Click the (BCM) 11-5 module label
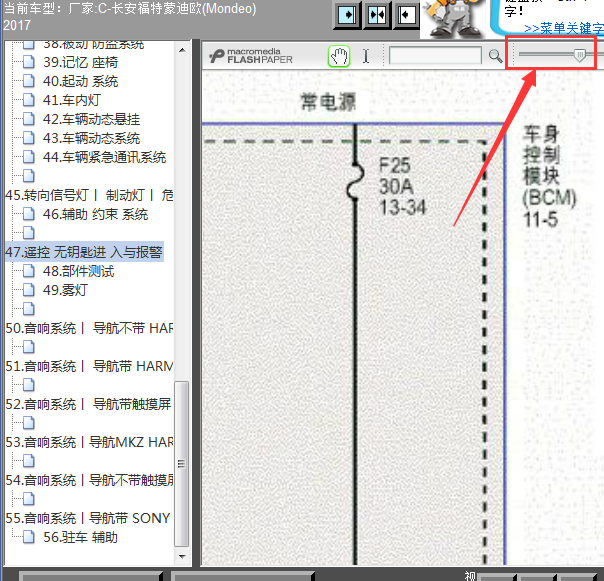This screenshot has width=604, height=581. point(549,208)
